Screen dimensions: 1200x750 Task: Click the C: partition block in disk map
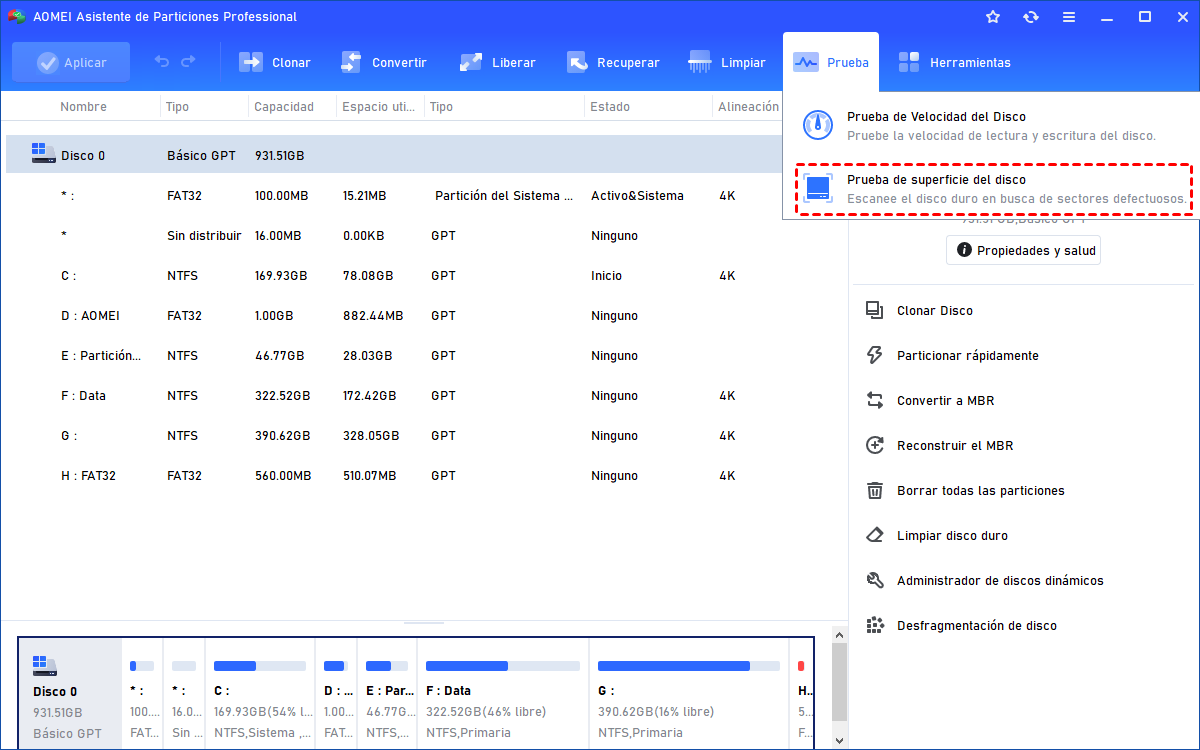(260, 695)
